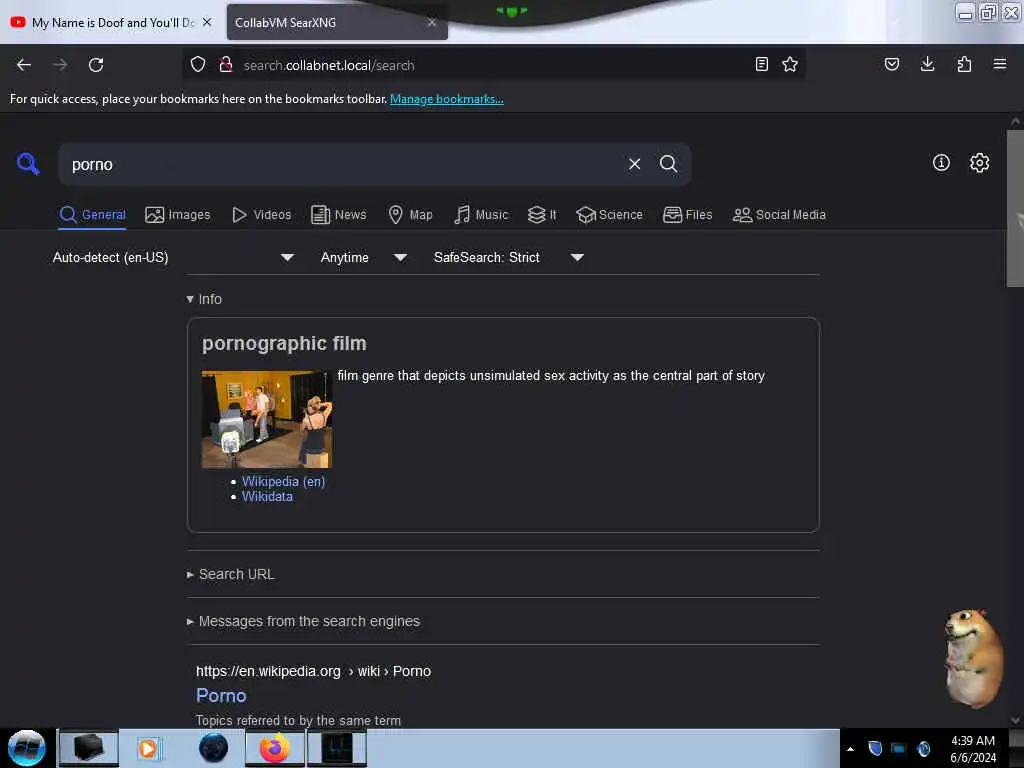
Task: Submit search with the magnifier button
Action: click(668, 164)
